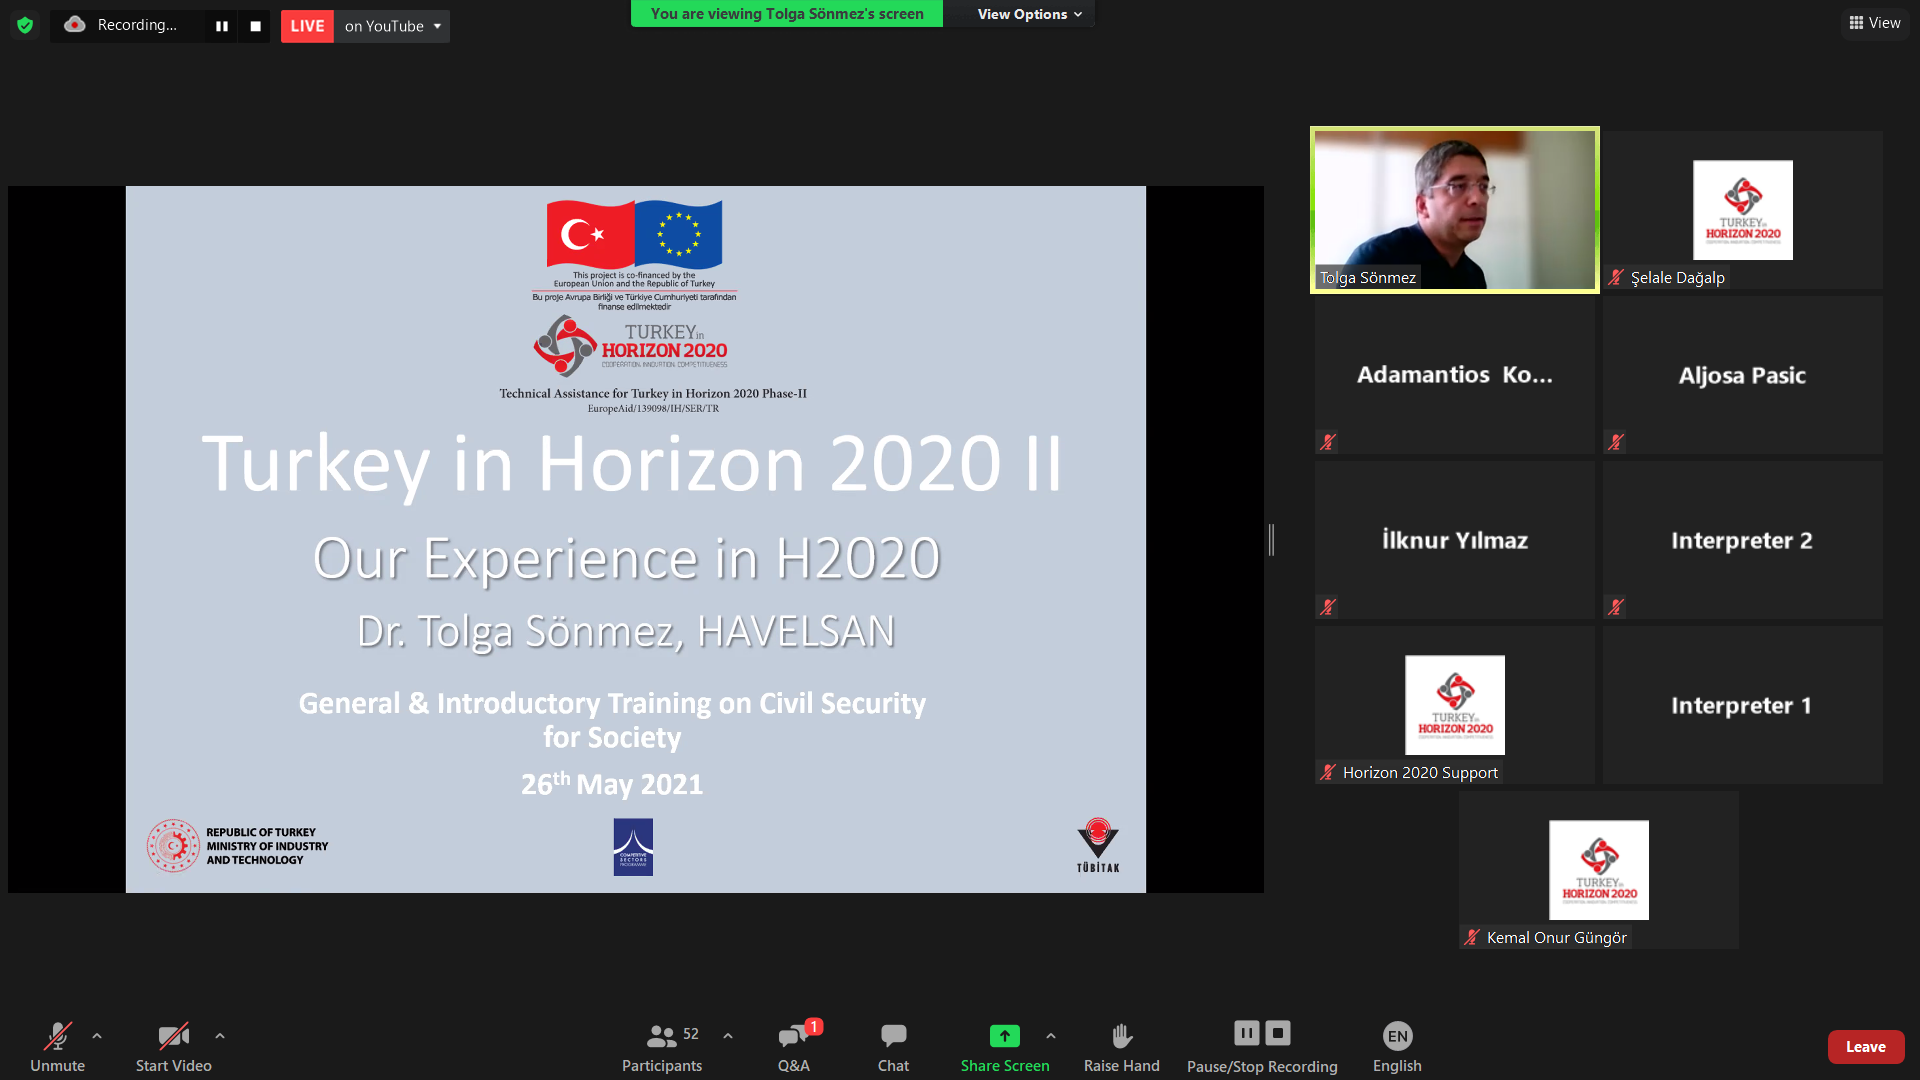Click Pause/Stop Recording in bottom toolbar
The height and width of the screenshot is (1080, 1920).
click(x=1261, y=1046)
